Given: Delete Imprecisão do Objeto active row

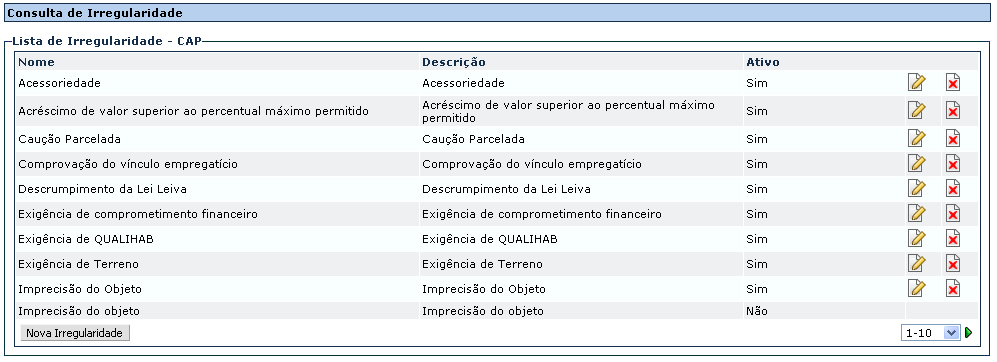Looking at the screenshot, I should click(x=952, y=289).
